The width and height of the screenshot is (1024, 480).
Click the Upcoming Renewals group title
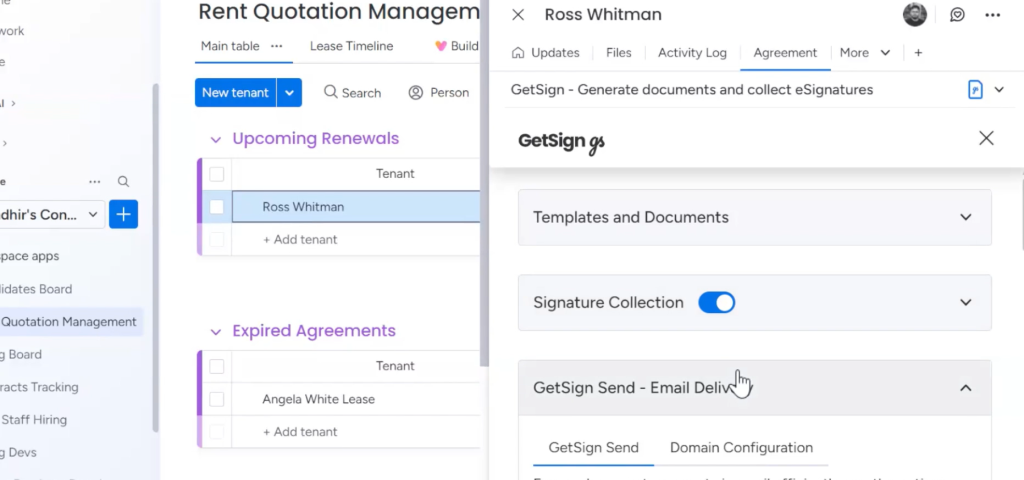[315, 139]
